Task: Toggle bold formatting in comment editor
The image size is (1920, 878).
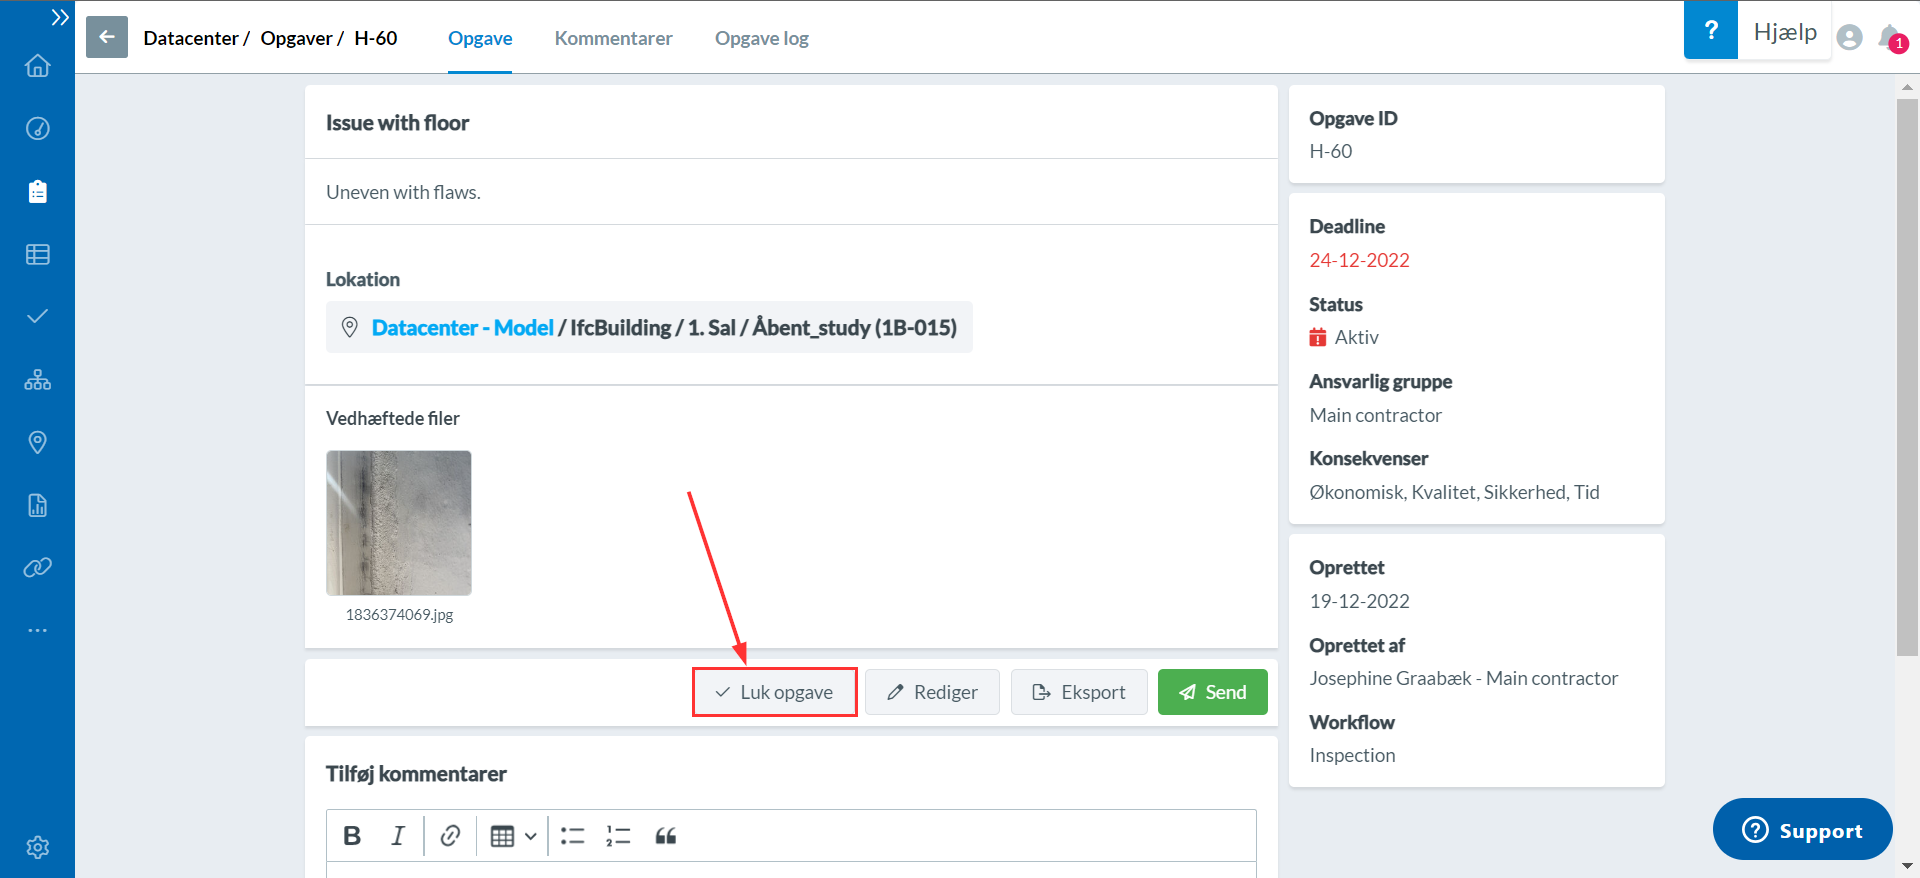Action: pos(352,836)
